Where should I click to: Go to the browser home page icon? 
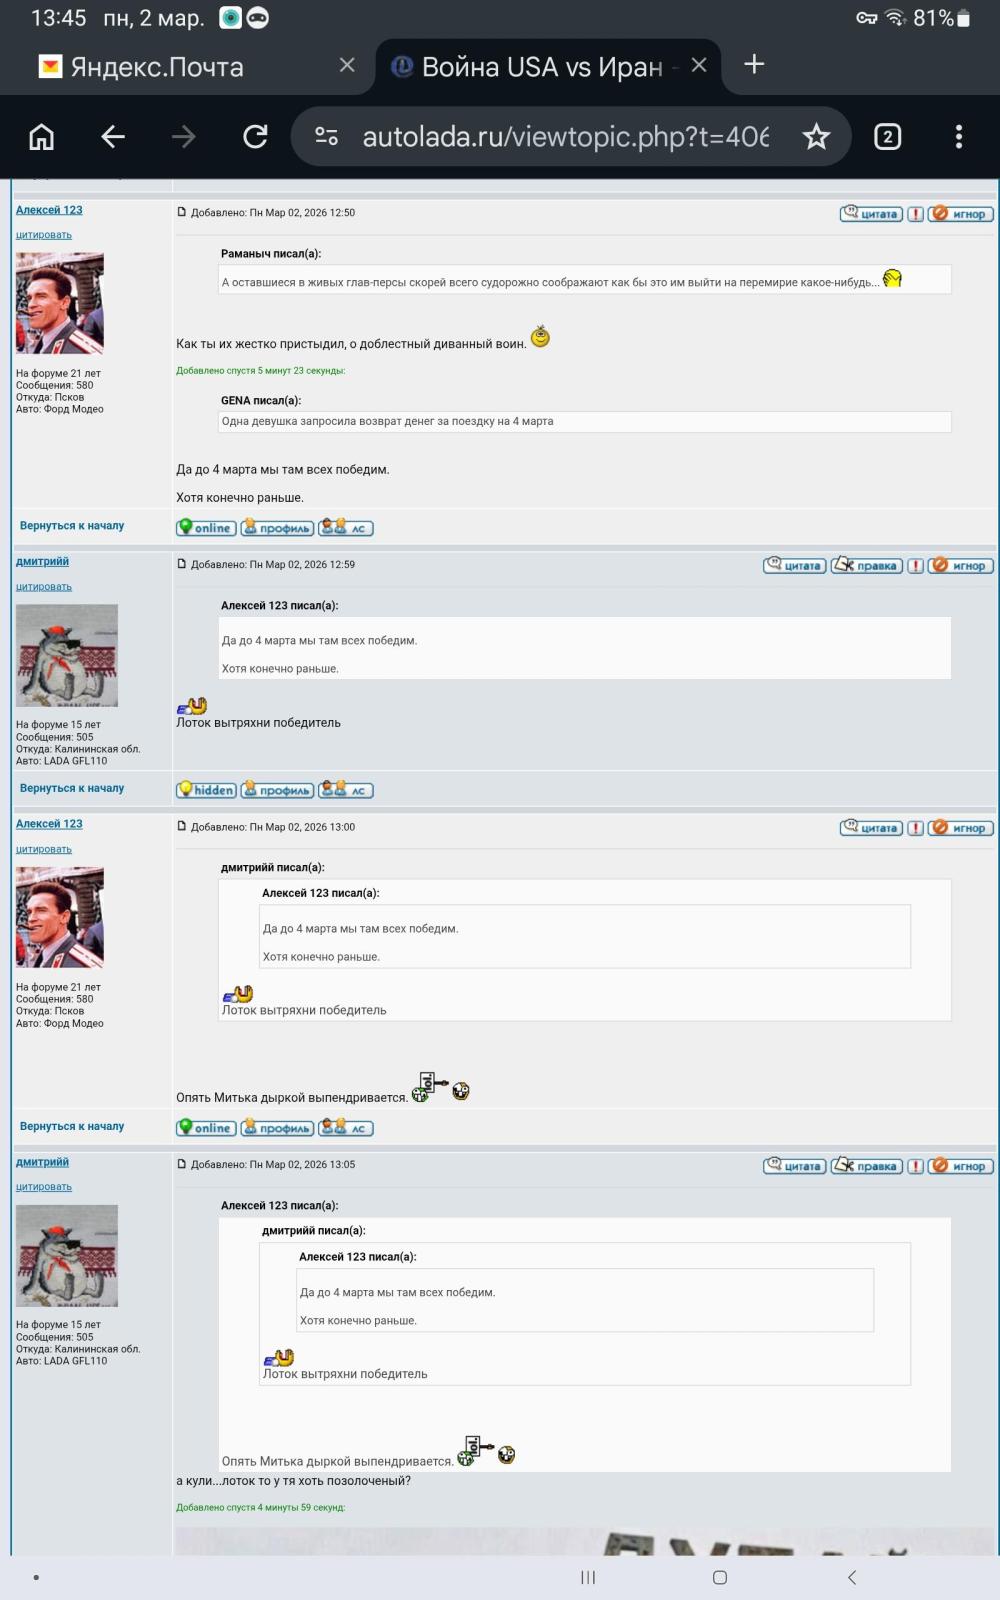(42, 136)
